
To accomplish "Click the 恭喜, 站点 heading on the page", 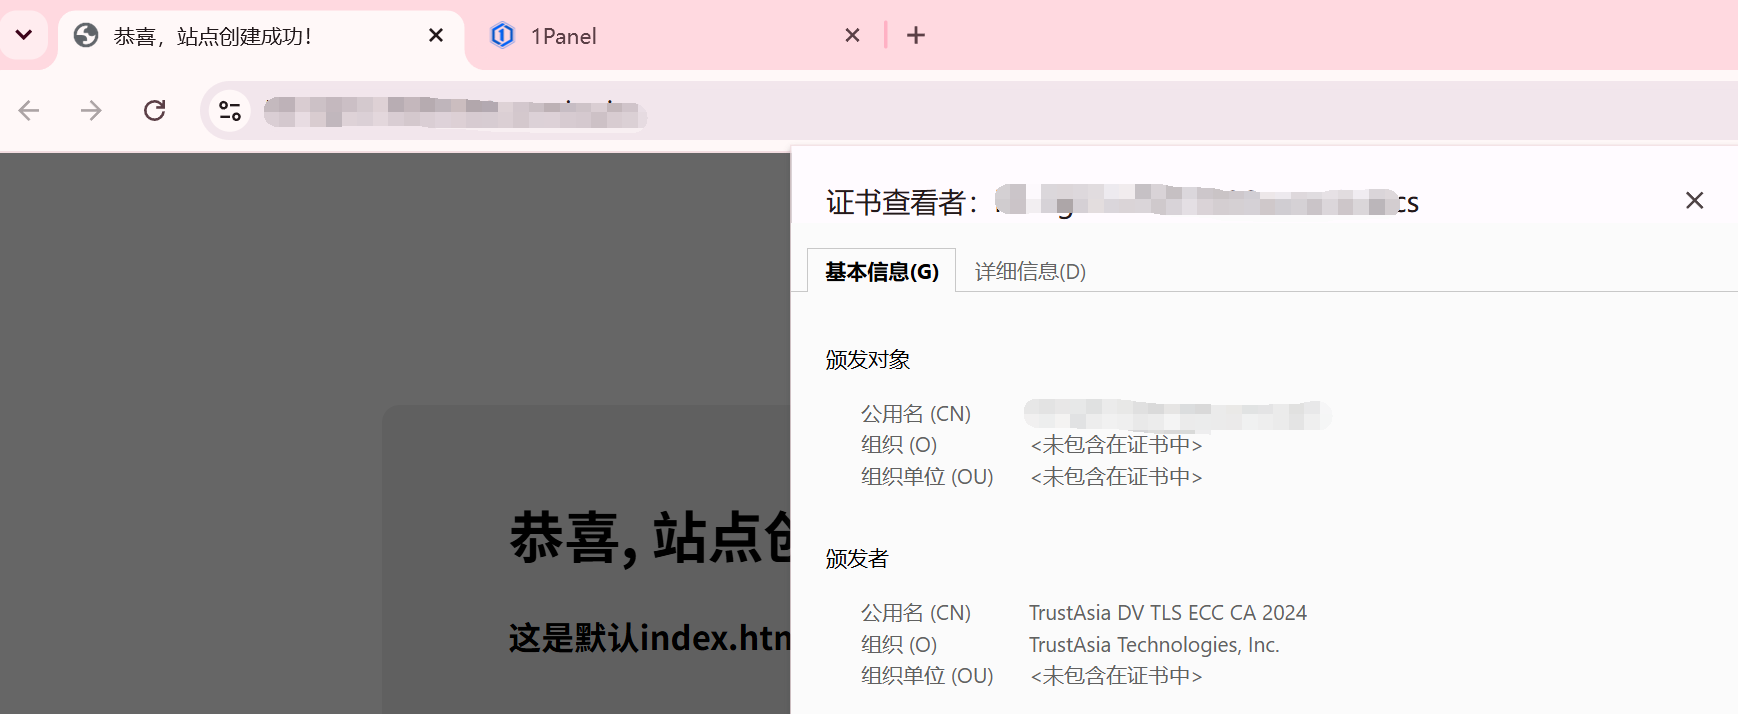I will [650, 538].
